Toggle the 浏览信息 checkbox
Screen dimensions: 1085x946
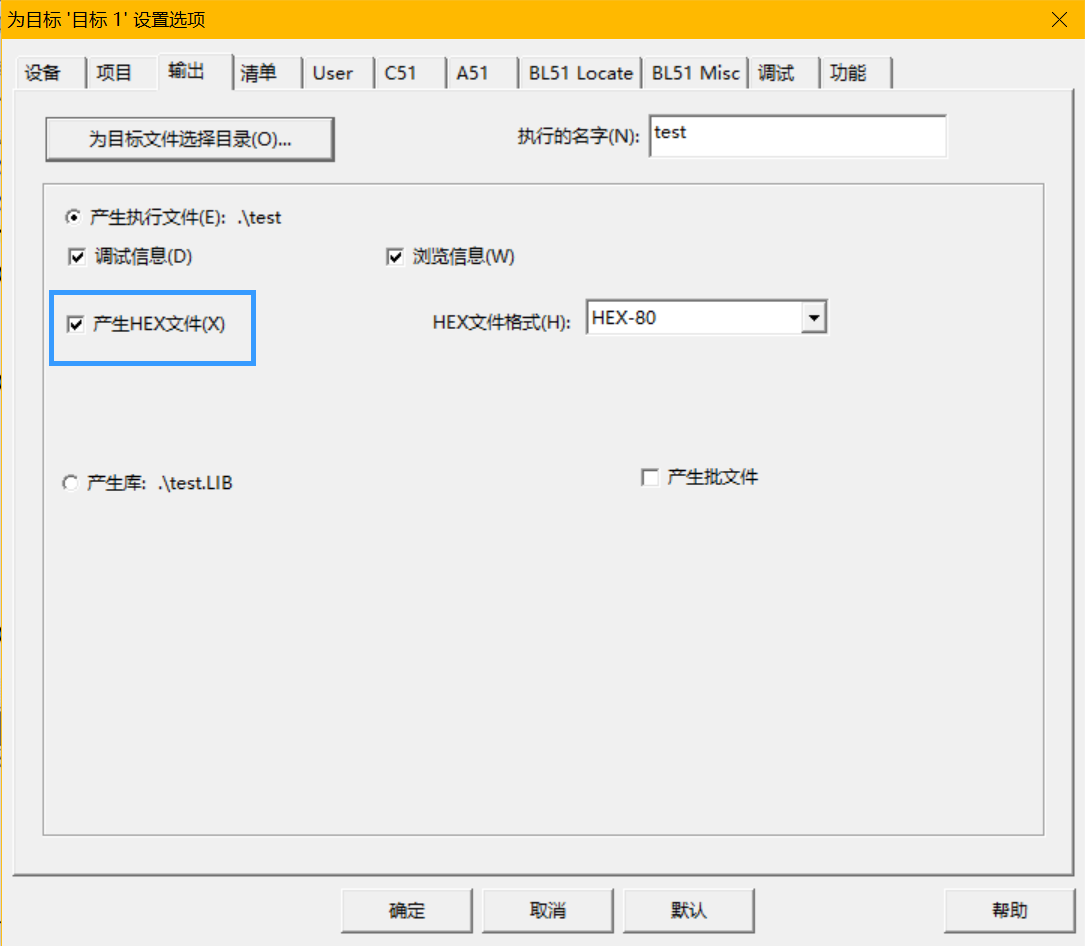[x=395, y=257]
